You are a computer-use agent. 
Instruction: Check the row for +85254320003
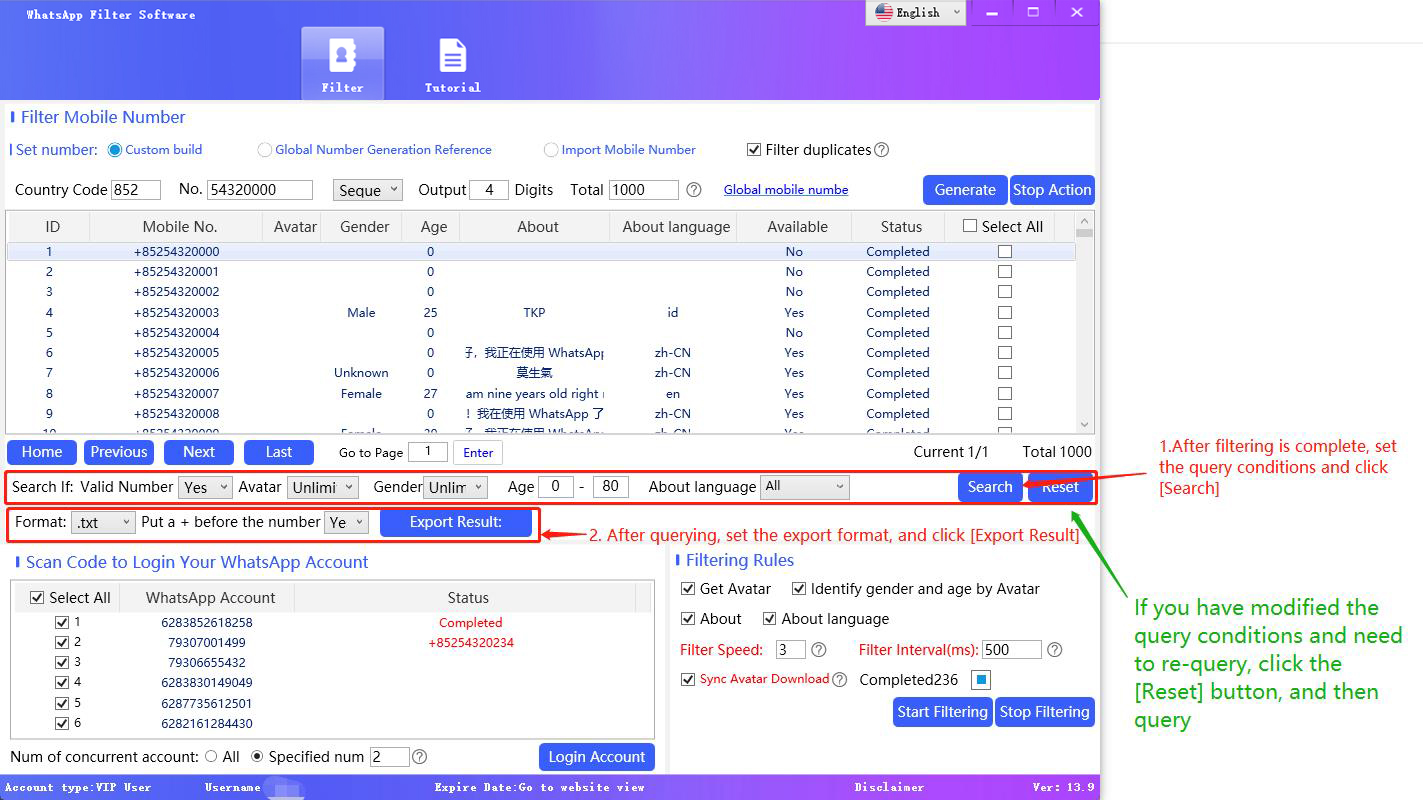1005,313
